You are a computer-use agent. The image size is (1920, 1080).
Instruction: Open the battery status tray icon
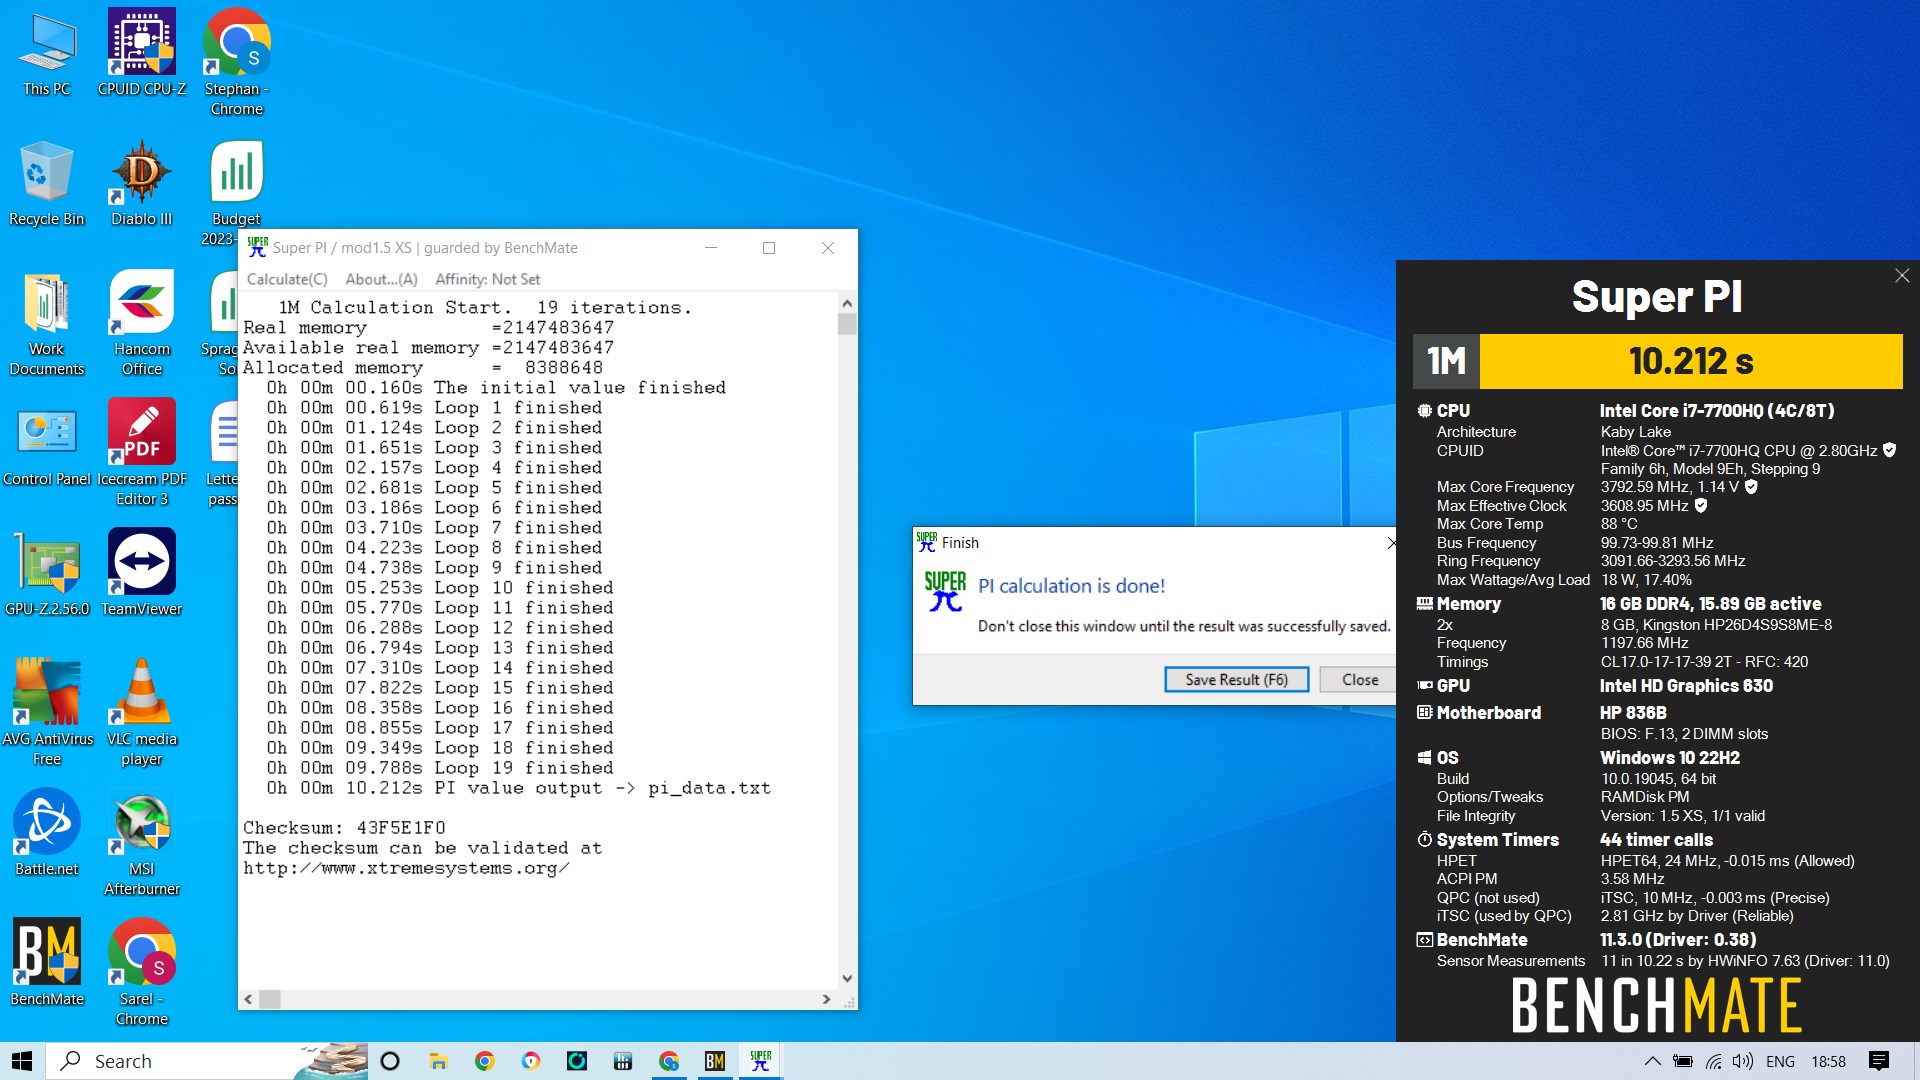1683,1061
